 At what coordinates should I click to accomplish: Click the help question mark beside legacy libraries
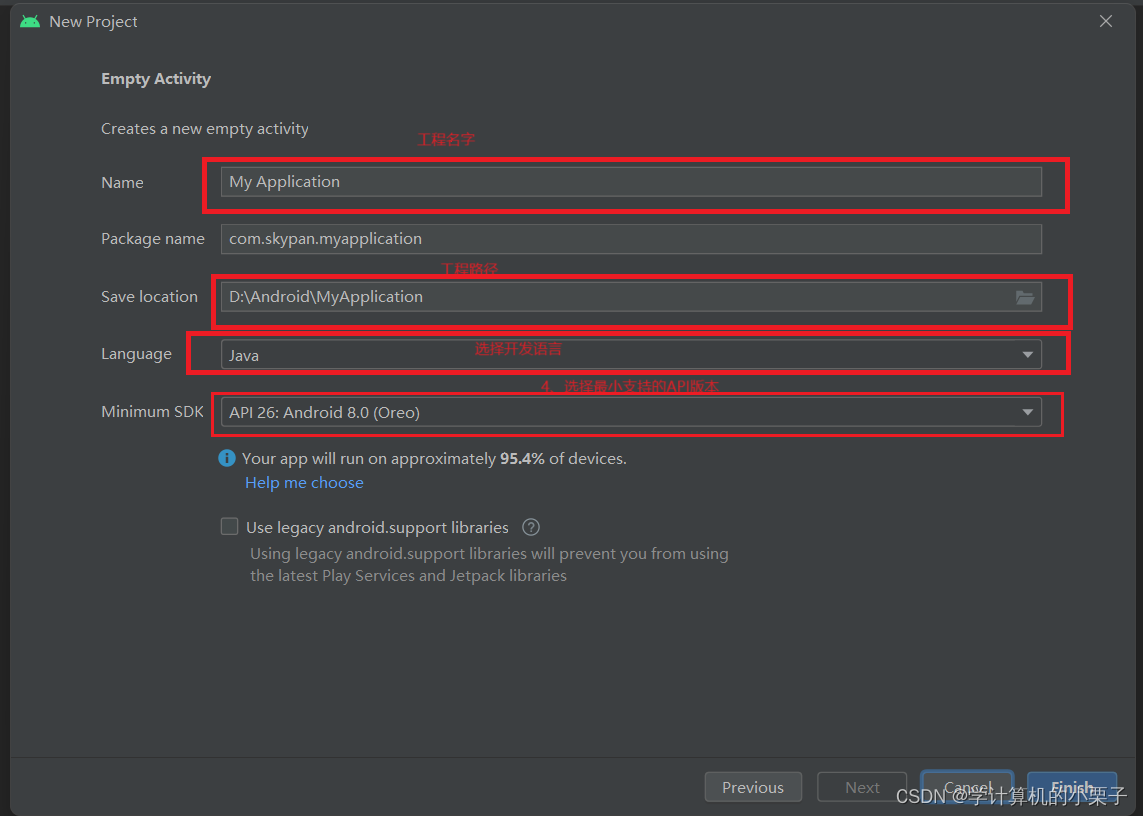click(531, 527)
